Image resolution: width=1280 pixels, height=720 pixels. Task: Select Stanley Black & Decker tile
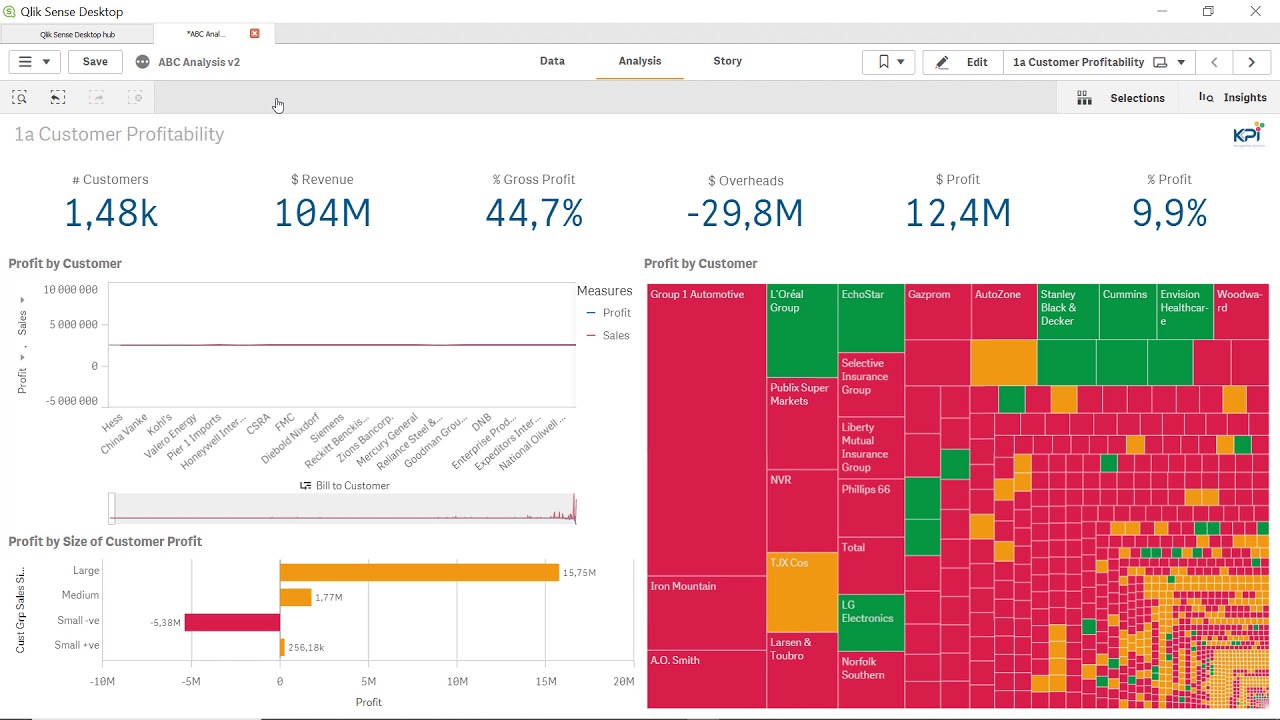coord(1067,312)
